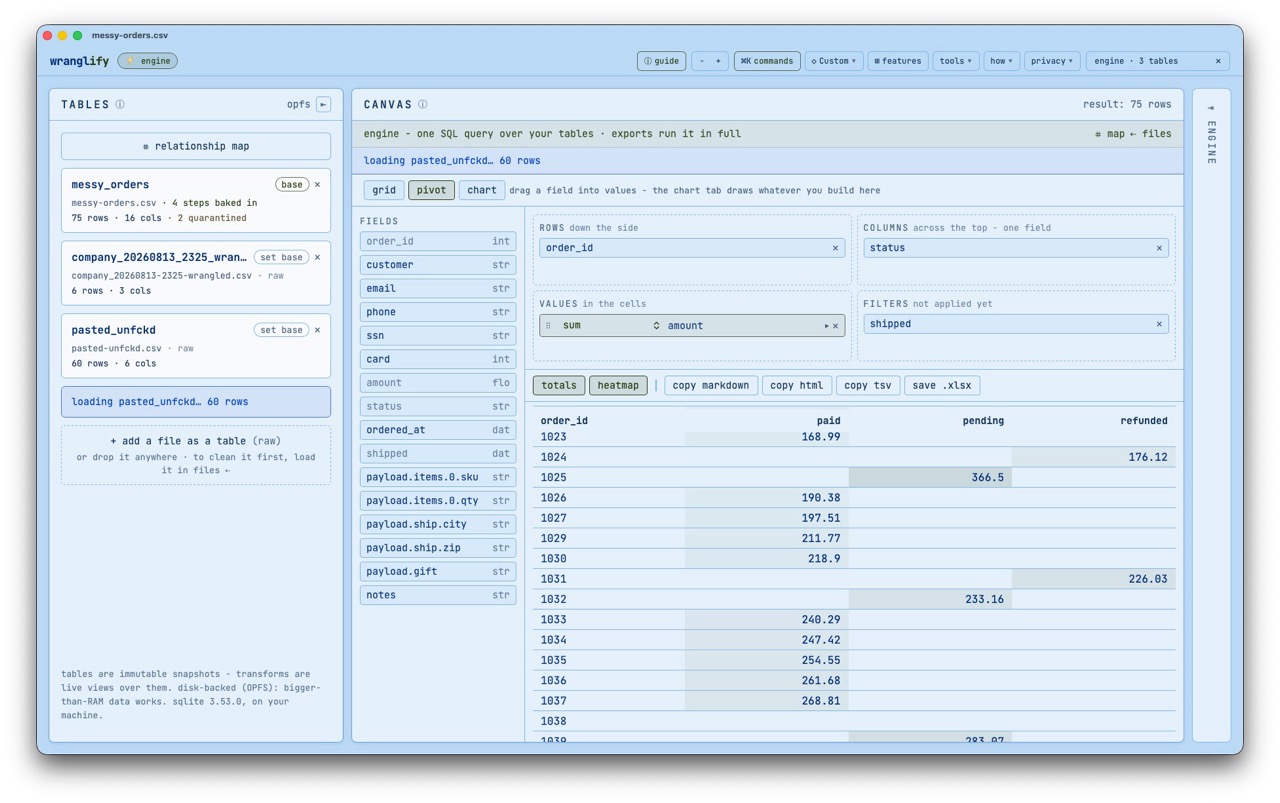Click the minus zoom button in the toolbar
The width and height of the screenshot is (1280, 803).
(702, 61)
